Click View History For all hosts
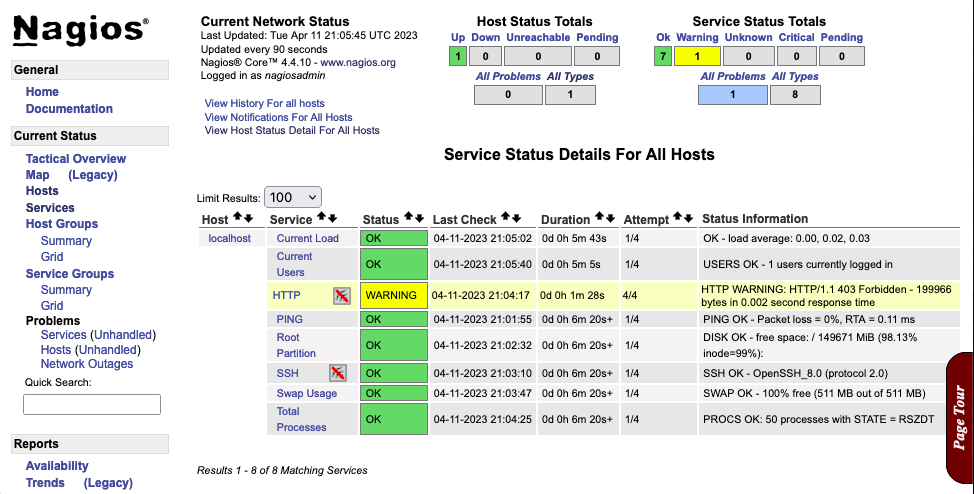Image resolution: width=974 pixels, height=494 pixels. click(264, 103)
